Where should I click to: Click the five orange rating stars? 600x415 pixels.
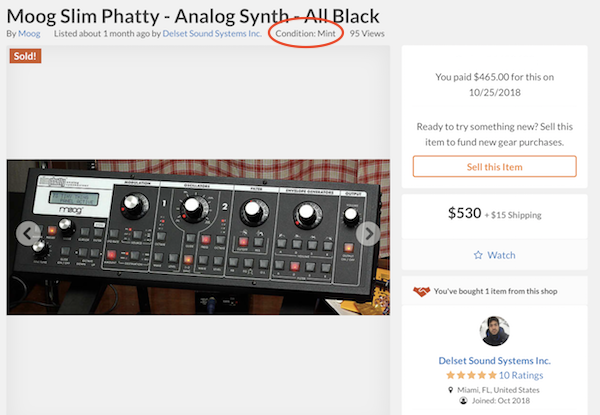(470, 375)
